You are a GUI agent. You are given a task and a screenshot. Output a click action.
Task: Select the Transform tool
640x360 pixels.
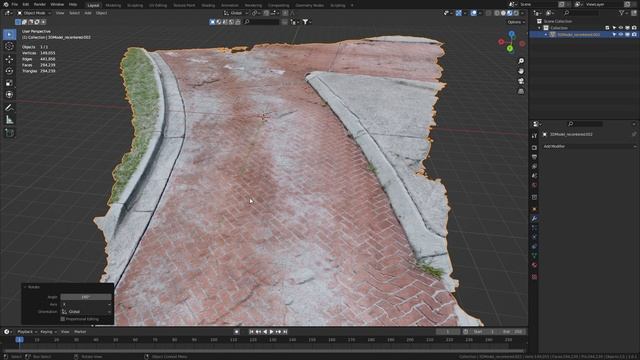pyautogui.click(x=9, y=95)
